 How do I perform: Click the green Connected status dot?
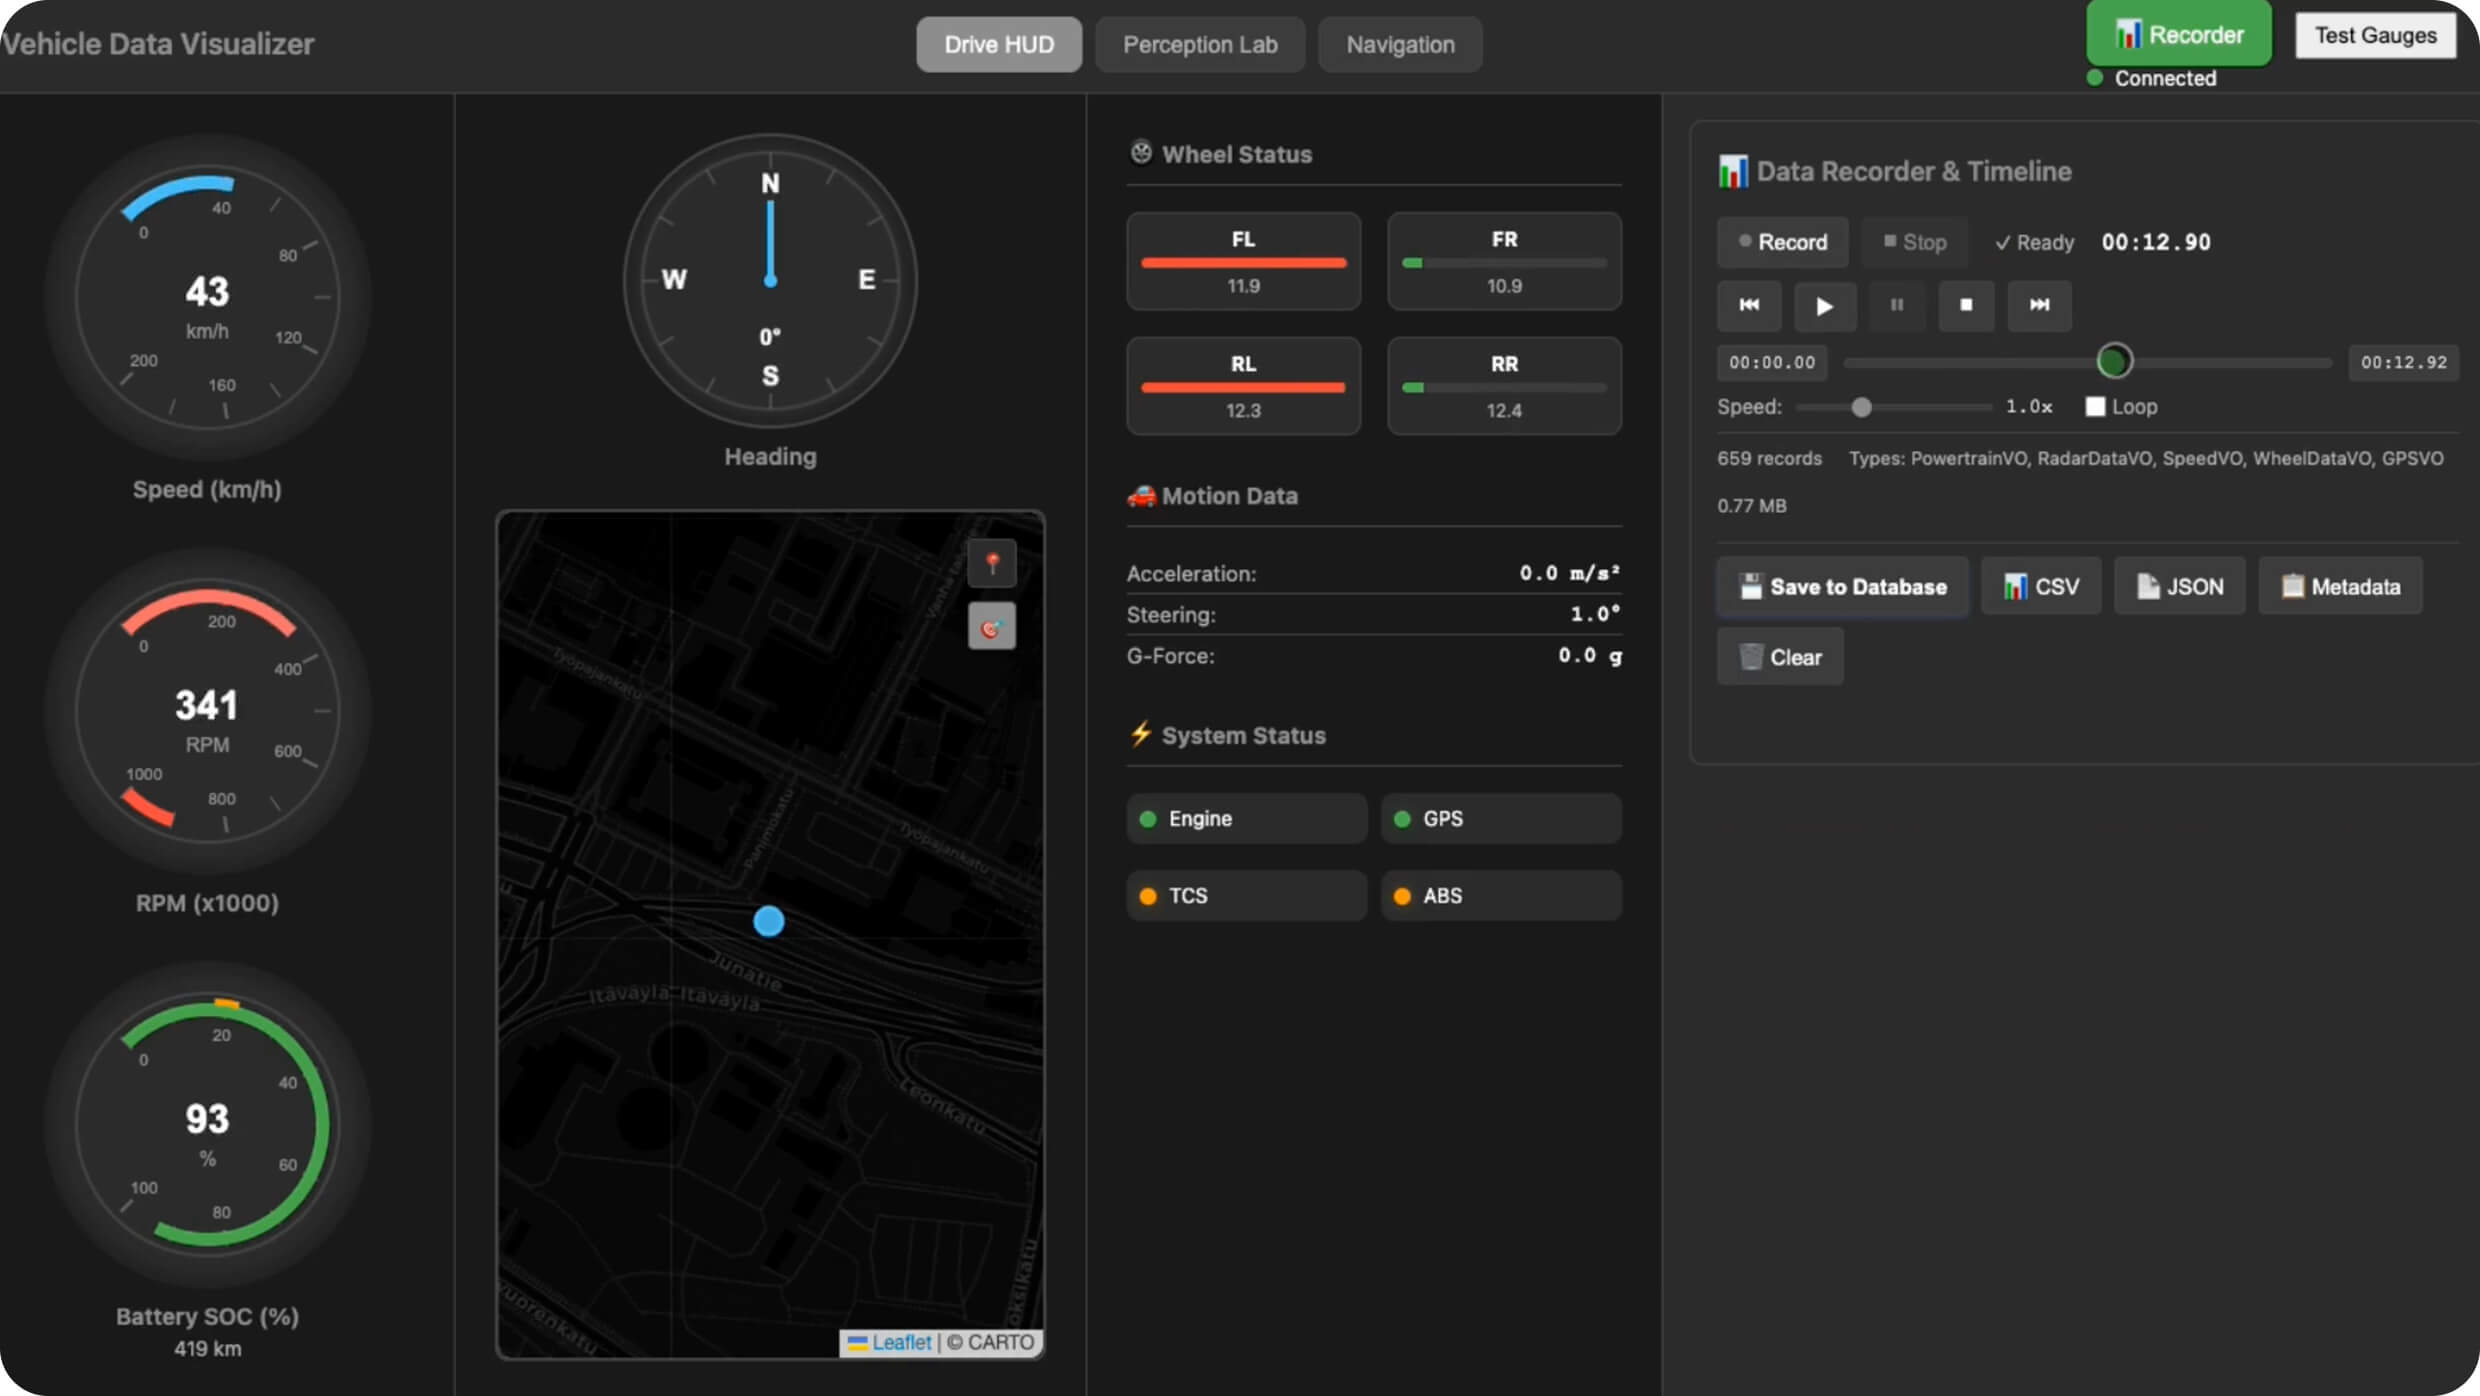(2095, 78)
